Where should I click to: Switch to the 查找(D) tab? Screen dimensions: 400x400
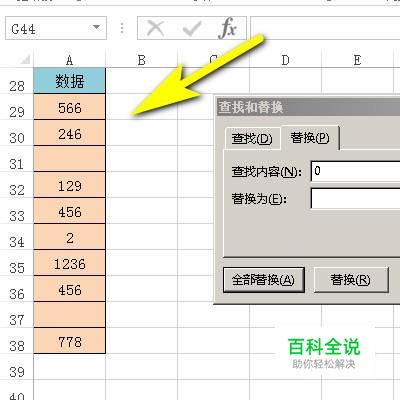click(252, 138)
